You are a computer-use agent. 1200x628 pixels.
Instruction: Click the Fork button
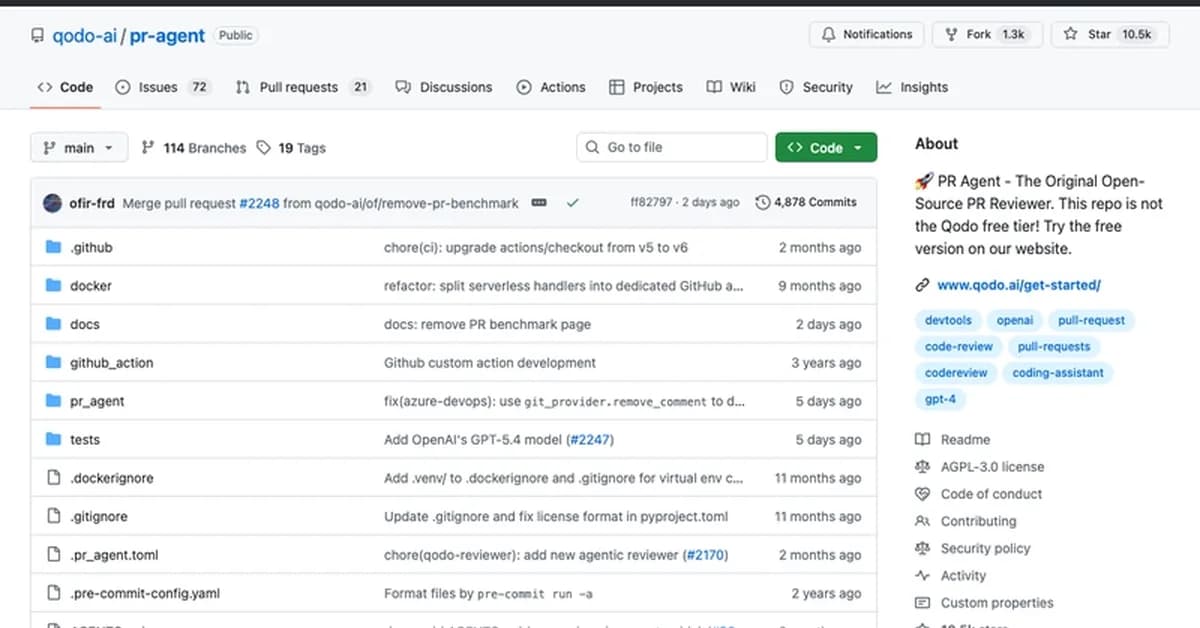click(x=985, y=33)
